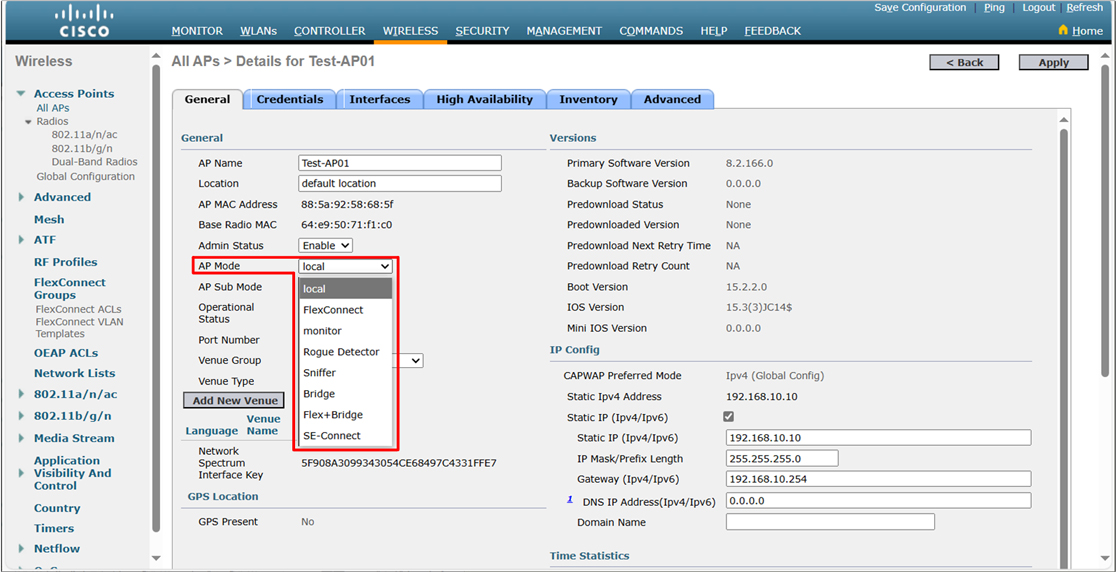Open Global Configuration in sidebar
This screenshot has height=572, width=1116.
point(85,176)
